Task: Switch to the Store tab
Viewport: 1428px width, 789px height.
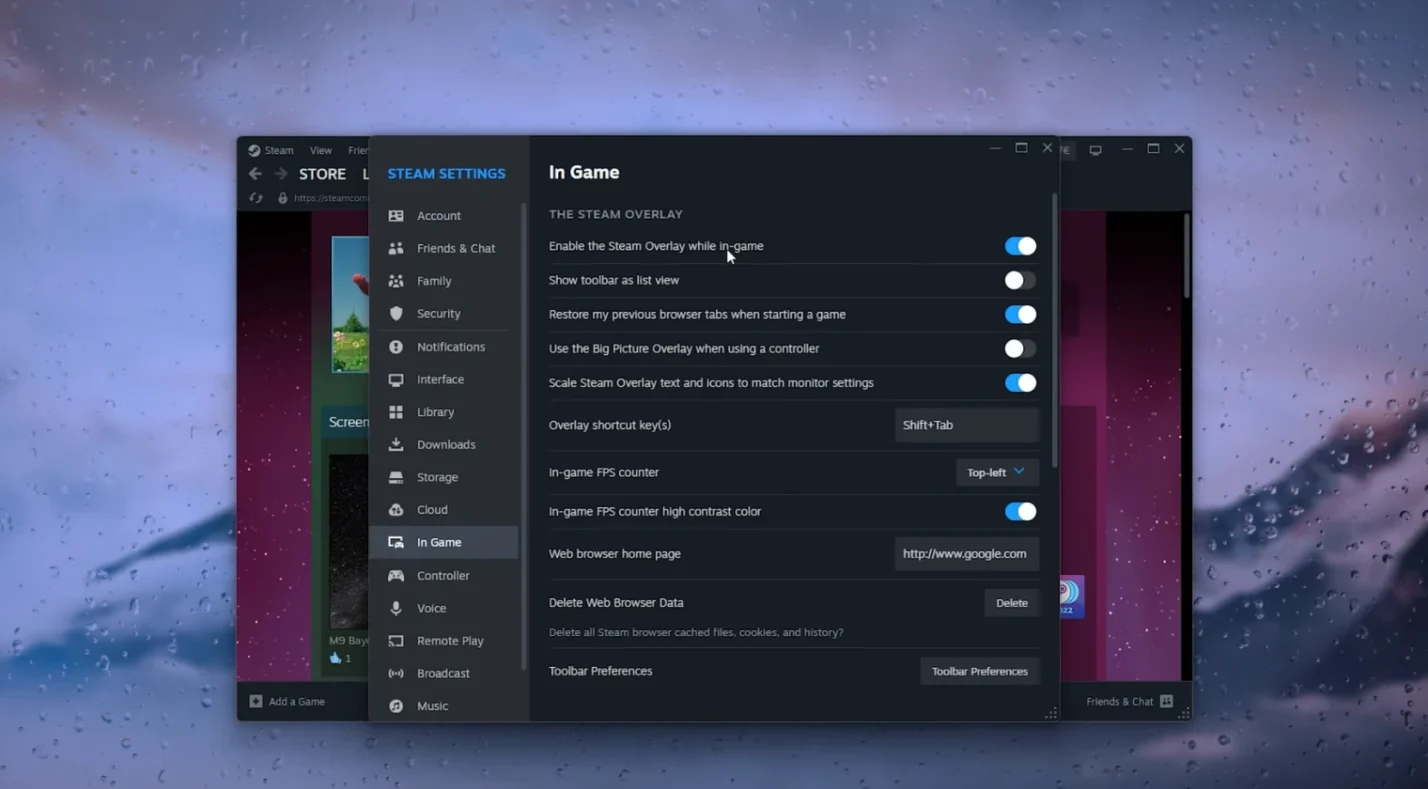Action: coord(322,173)
